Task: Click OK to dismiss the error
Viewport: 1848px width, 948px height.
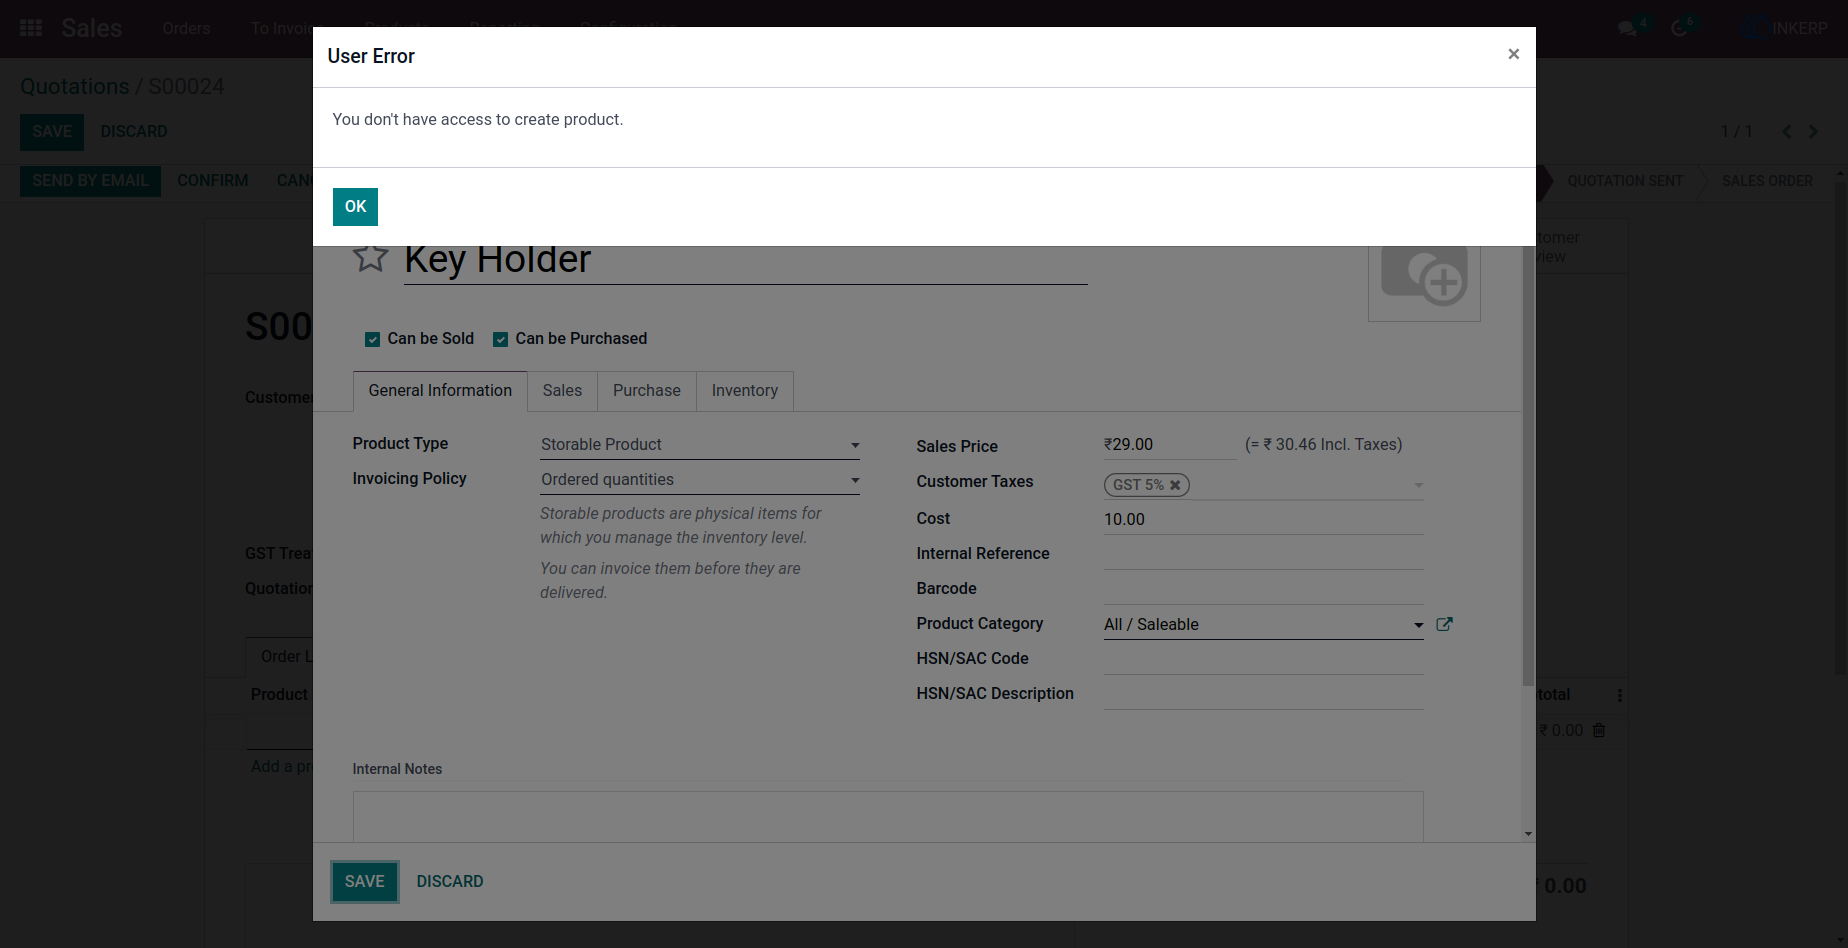Action: click(355, 207)
